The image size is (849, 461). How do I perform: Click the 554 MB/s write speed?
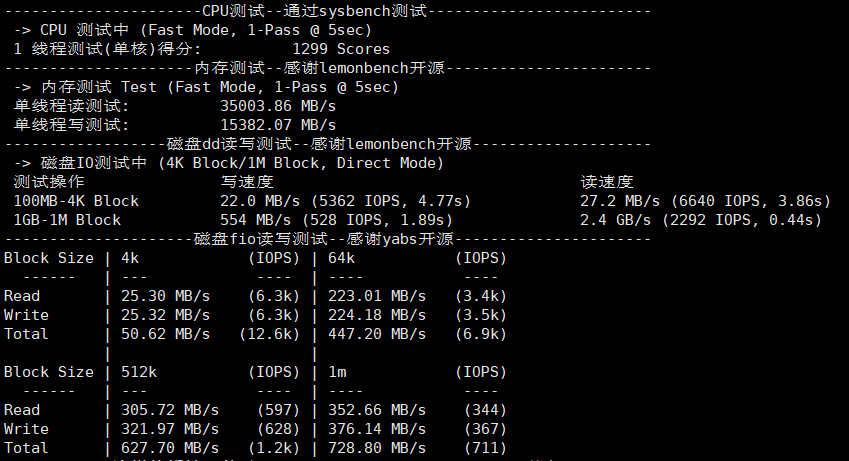(x=256, y=220)
